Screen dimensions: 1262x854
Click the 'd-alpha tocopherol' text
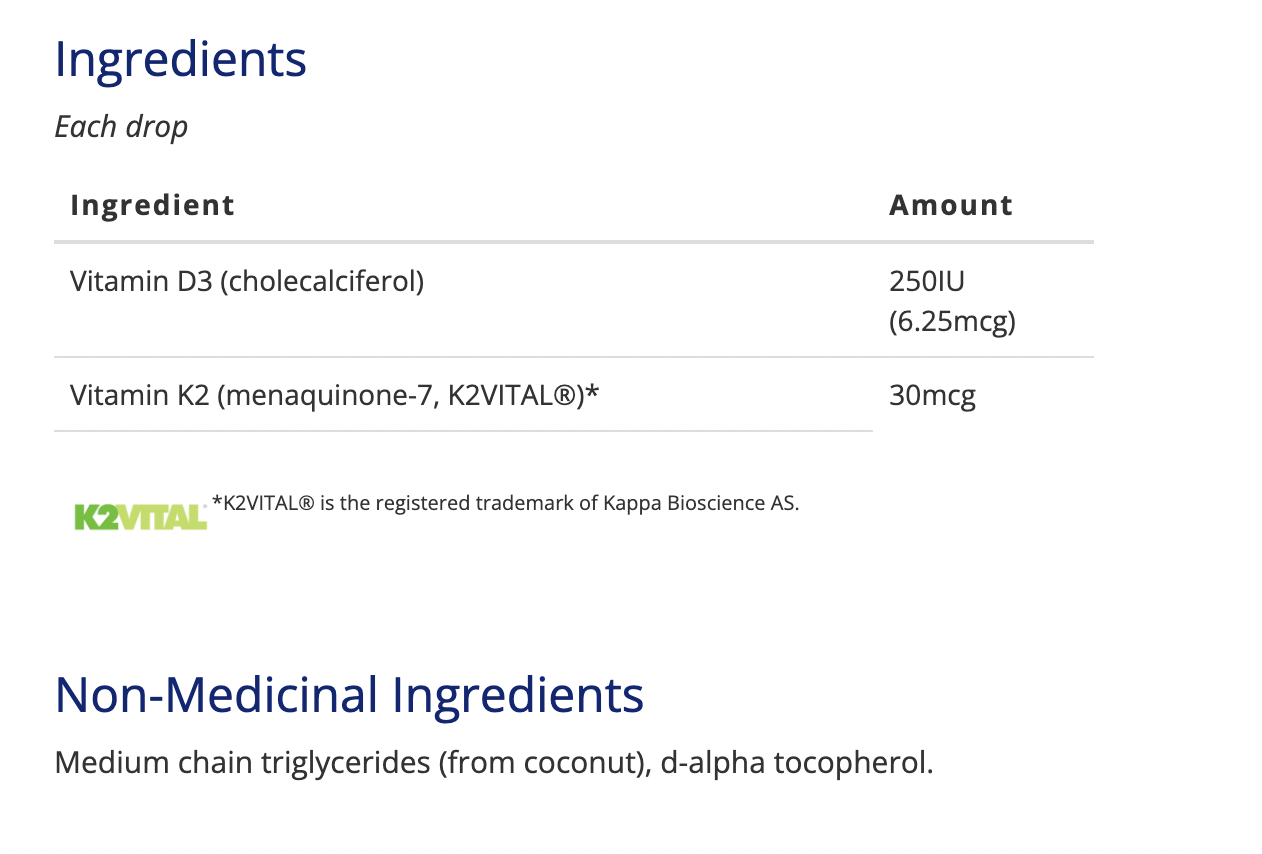pos(797,763)
